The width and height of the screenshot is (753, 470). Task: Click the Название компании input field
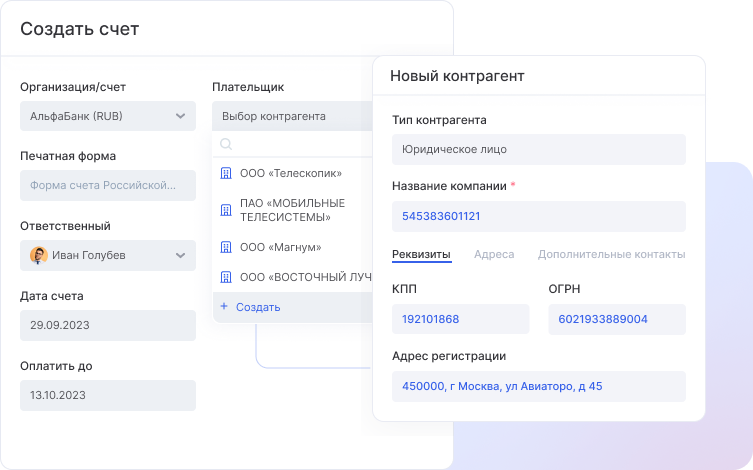pyautogui.click(x=538, y=216)
